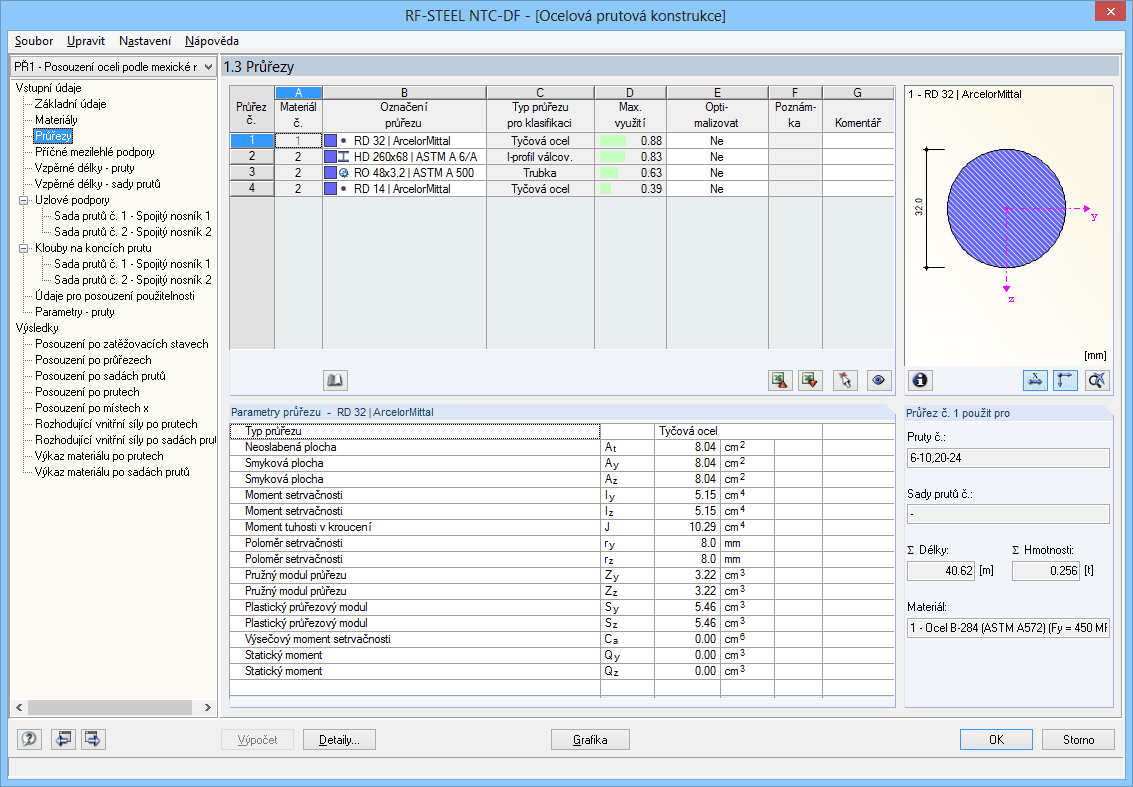1133x787 pixels.
Task: Go to next table with the forward arrow icon
Action: point(93,739)
